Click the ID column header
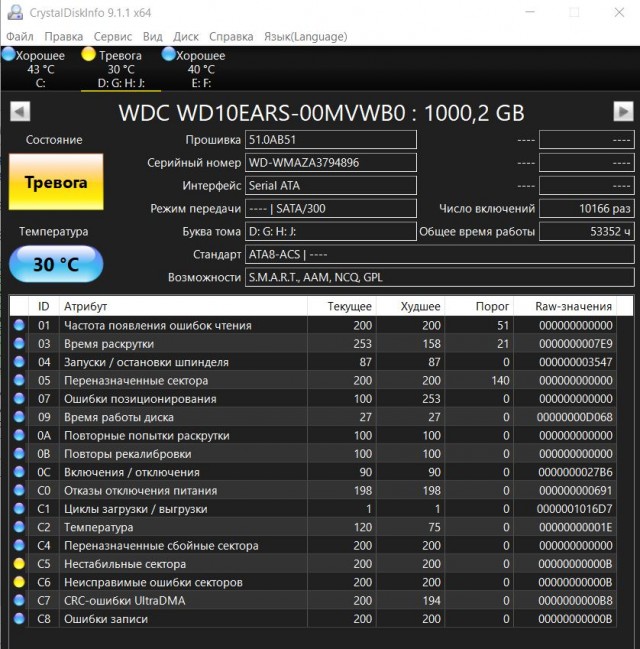The image size is (640, 649). 43,306
